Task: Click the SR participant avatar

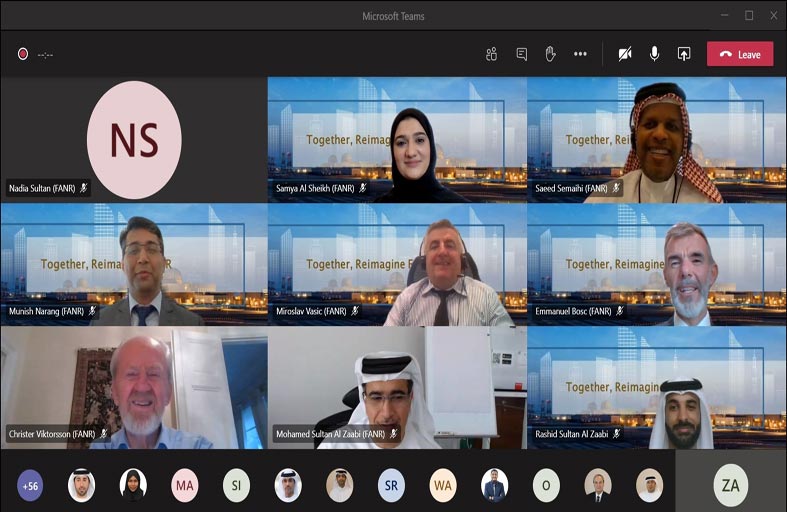Action: click(391, 485)
